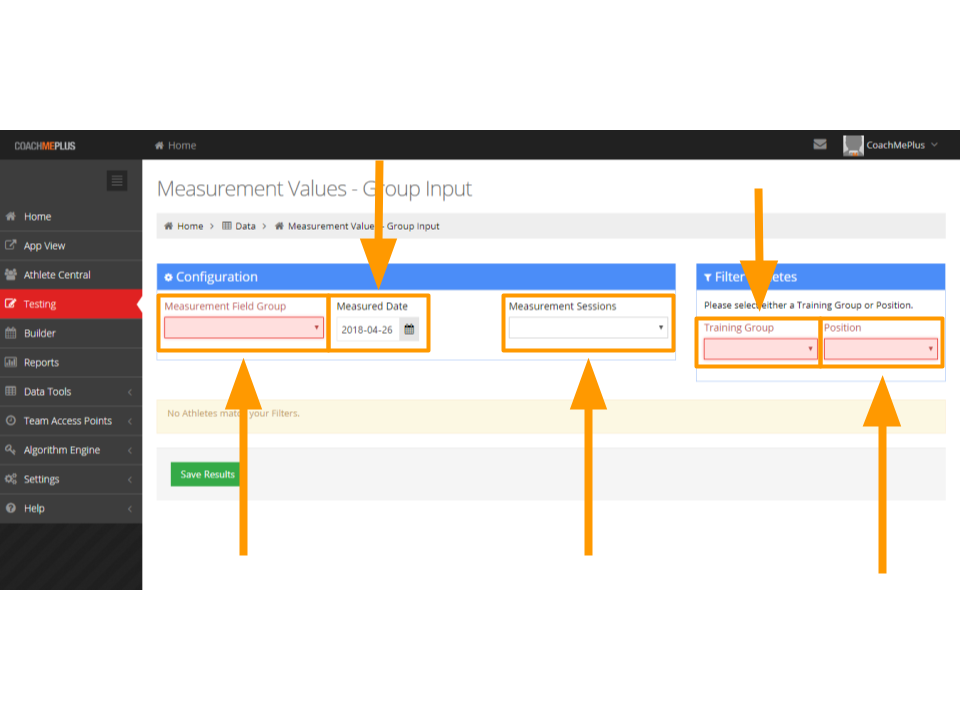Toggle the sidebar hamburger button
This screenshot has width=960, height=720.
(117, 181)
